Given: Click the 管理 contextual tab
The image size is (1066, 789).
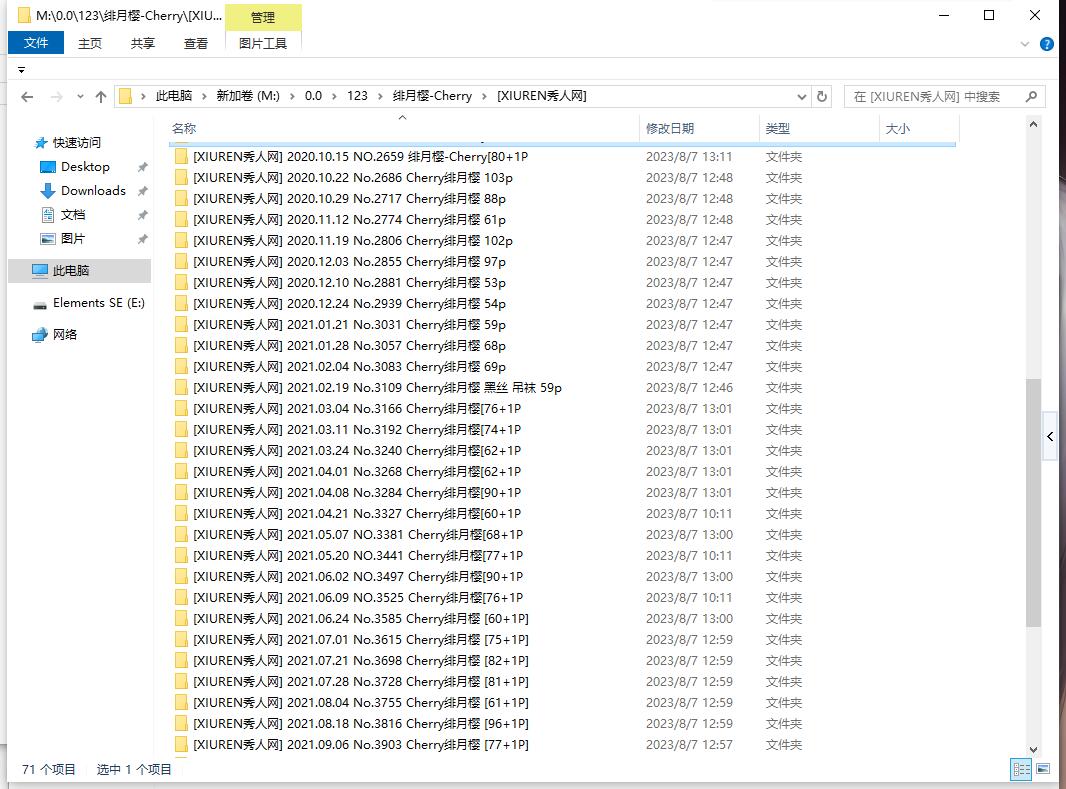Looking at the screenshot, I should click(x=263, y=18).
